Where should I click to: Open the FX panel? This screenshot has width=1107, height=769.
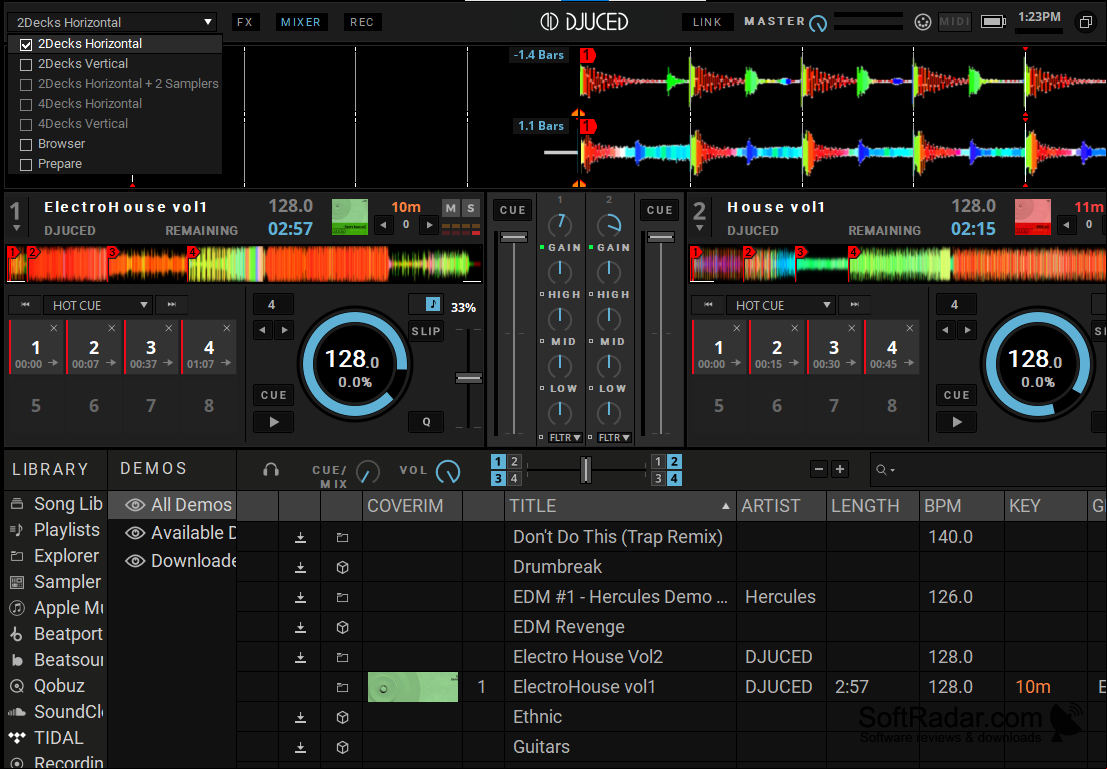point(245,22)
